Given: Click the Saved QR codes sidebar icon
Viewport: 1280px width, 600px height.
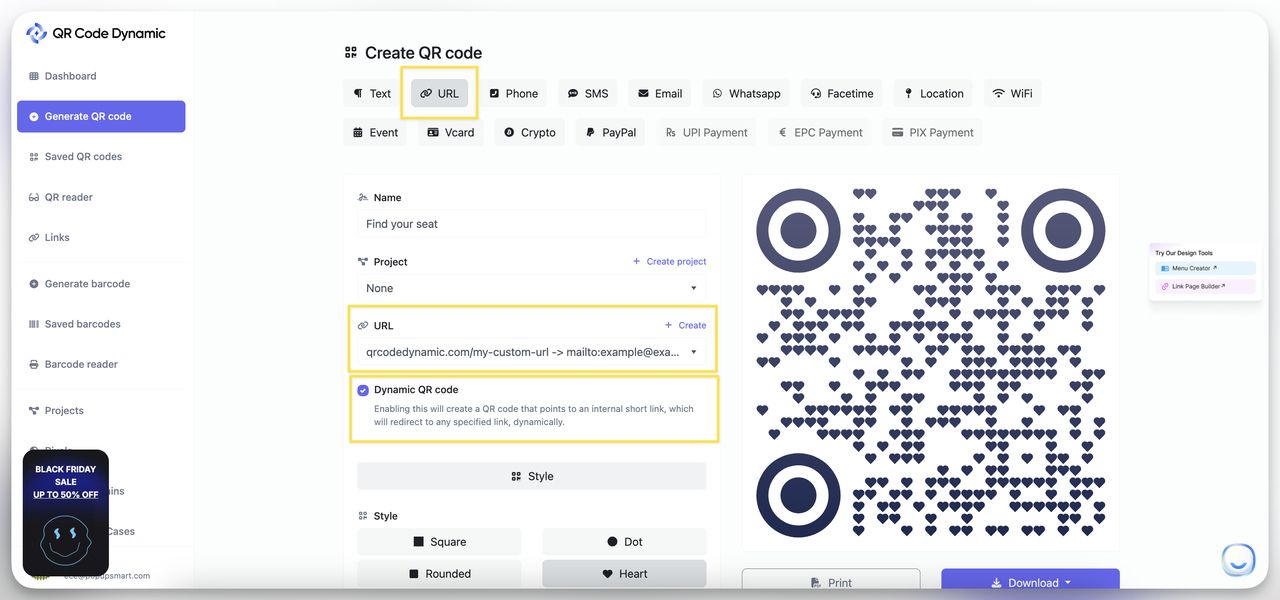Looking at the screenshot, I should click(x=34, y=157).
